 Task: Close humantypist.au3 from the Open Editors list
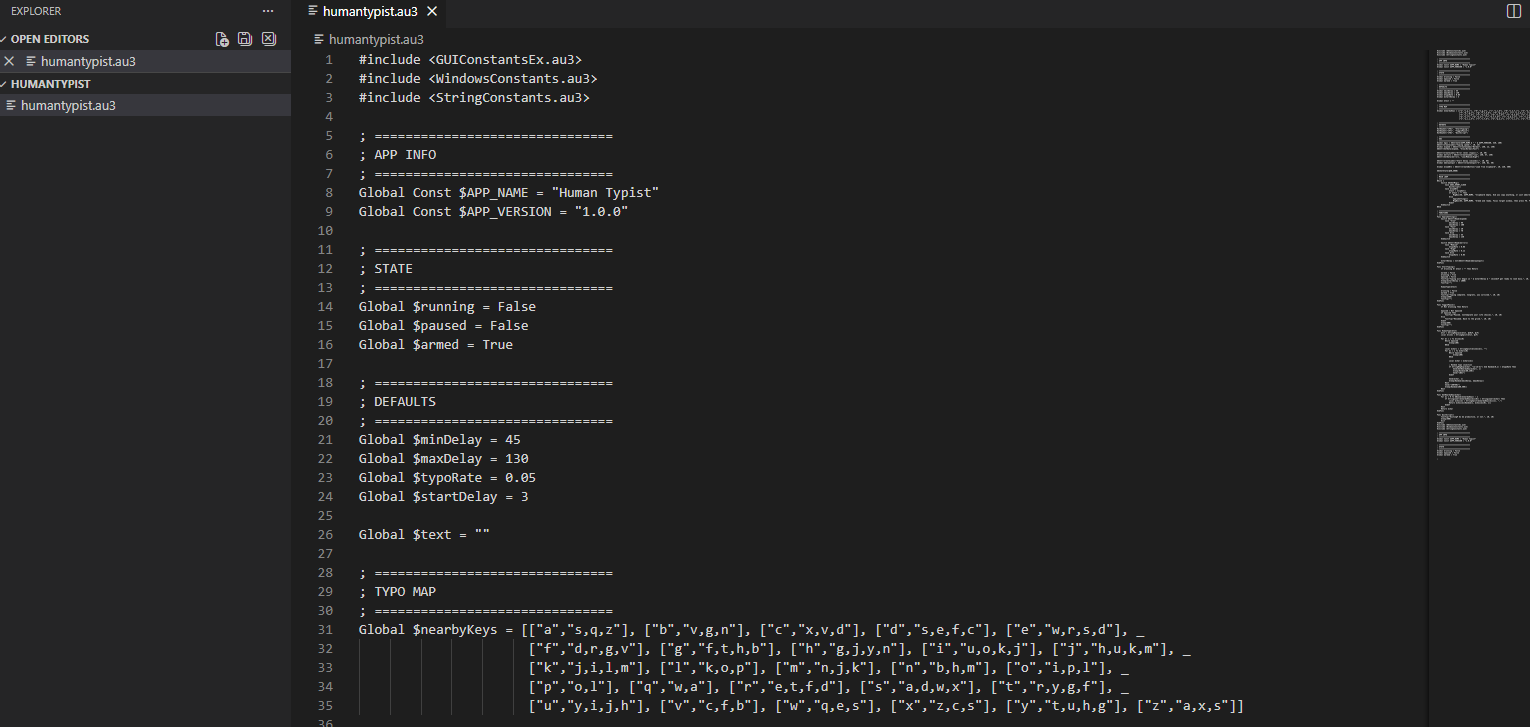10,61
